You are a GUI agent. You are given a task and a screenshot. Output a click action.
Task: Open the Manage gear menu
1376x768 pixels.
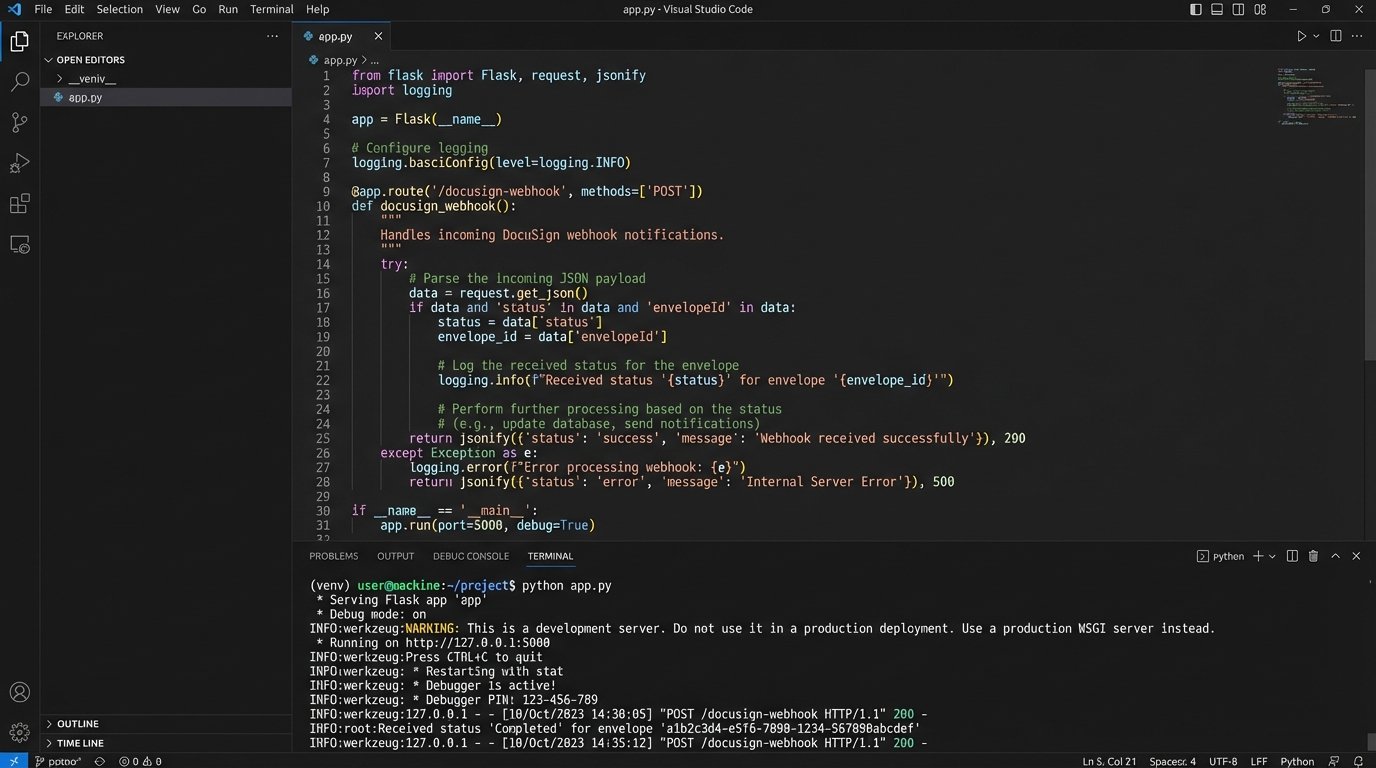click(x=19, y=732)
